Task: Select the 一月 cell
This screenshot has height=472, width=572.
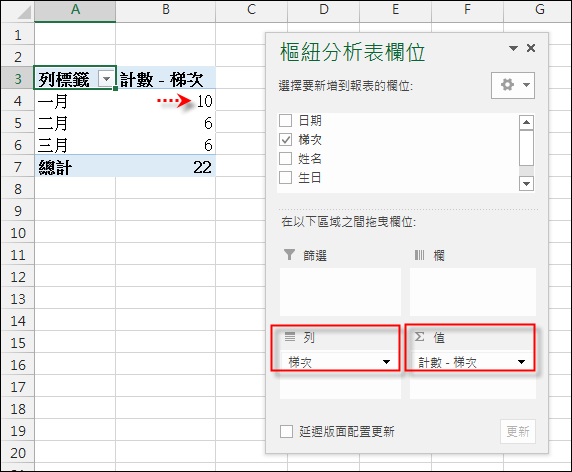Action: pyautogui.click(x=75, y=101)
